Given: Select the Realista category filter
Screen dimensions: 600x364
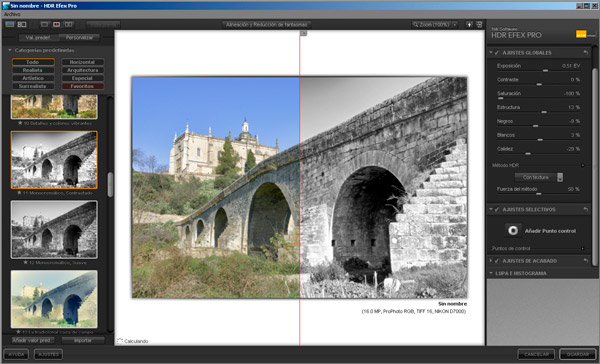Looking at the screenshot, I should (33, 70).
